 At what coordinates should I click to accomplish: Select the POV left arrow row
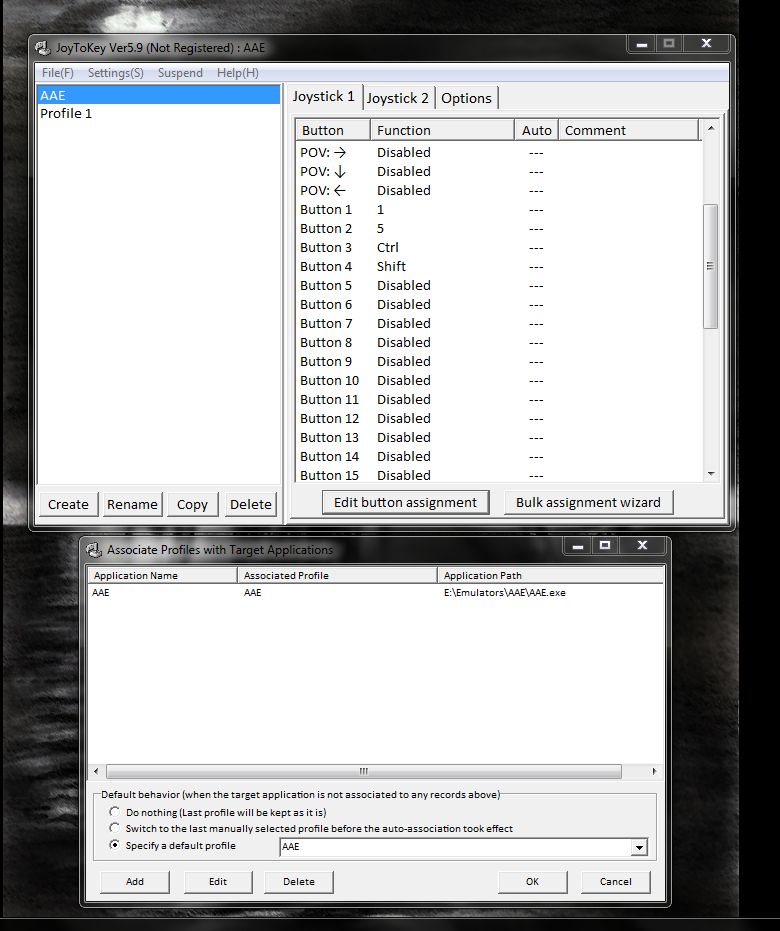pyautogui.click(x=499, y=191)
